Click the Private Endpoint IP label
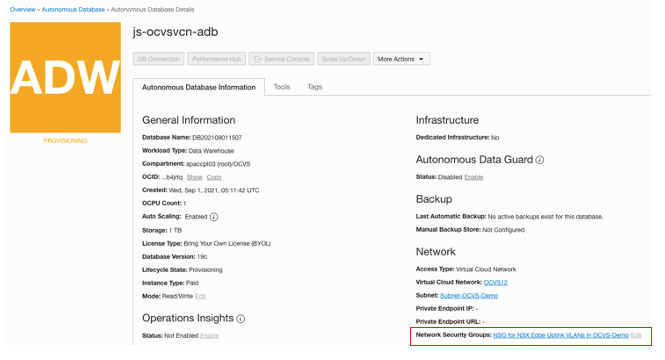The image size is (665, 360). (445, 309)
